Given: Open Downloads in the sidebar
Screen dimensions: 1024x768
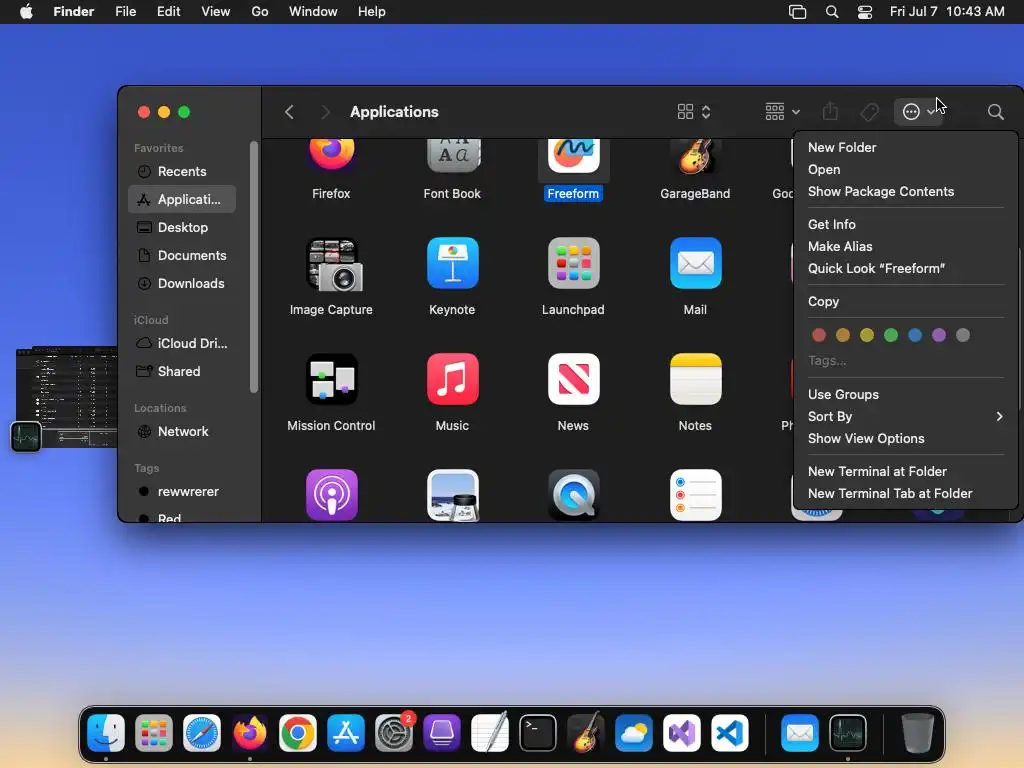Looking at the screenshot, I should tap(182, 284).
